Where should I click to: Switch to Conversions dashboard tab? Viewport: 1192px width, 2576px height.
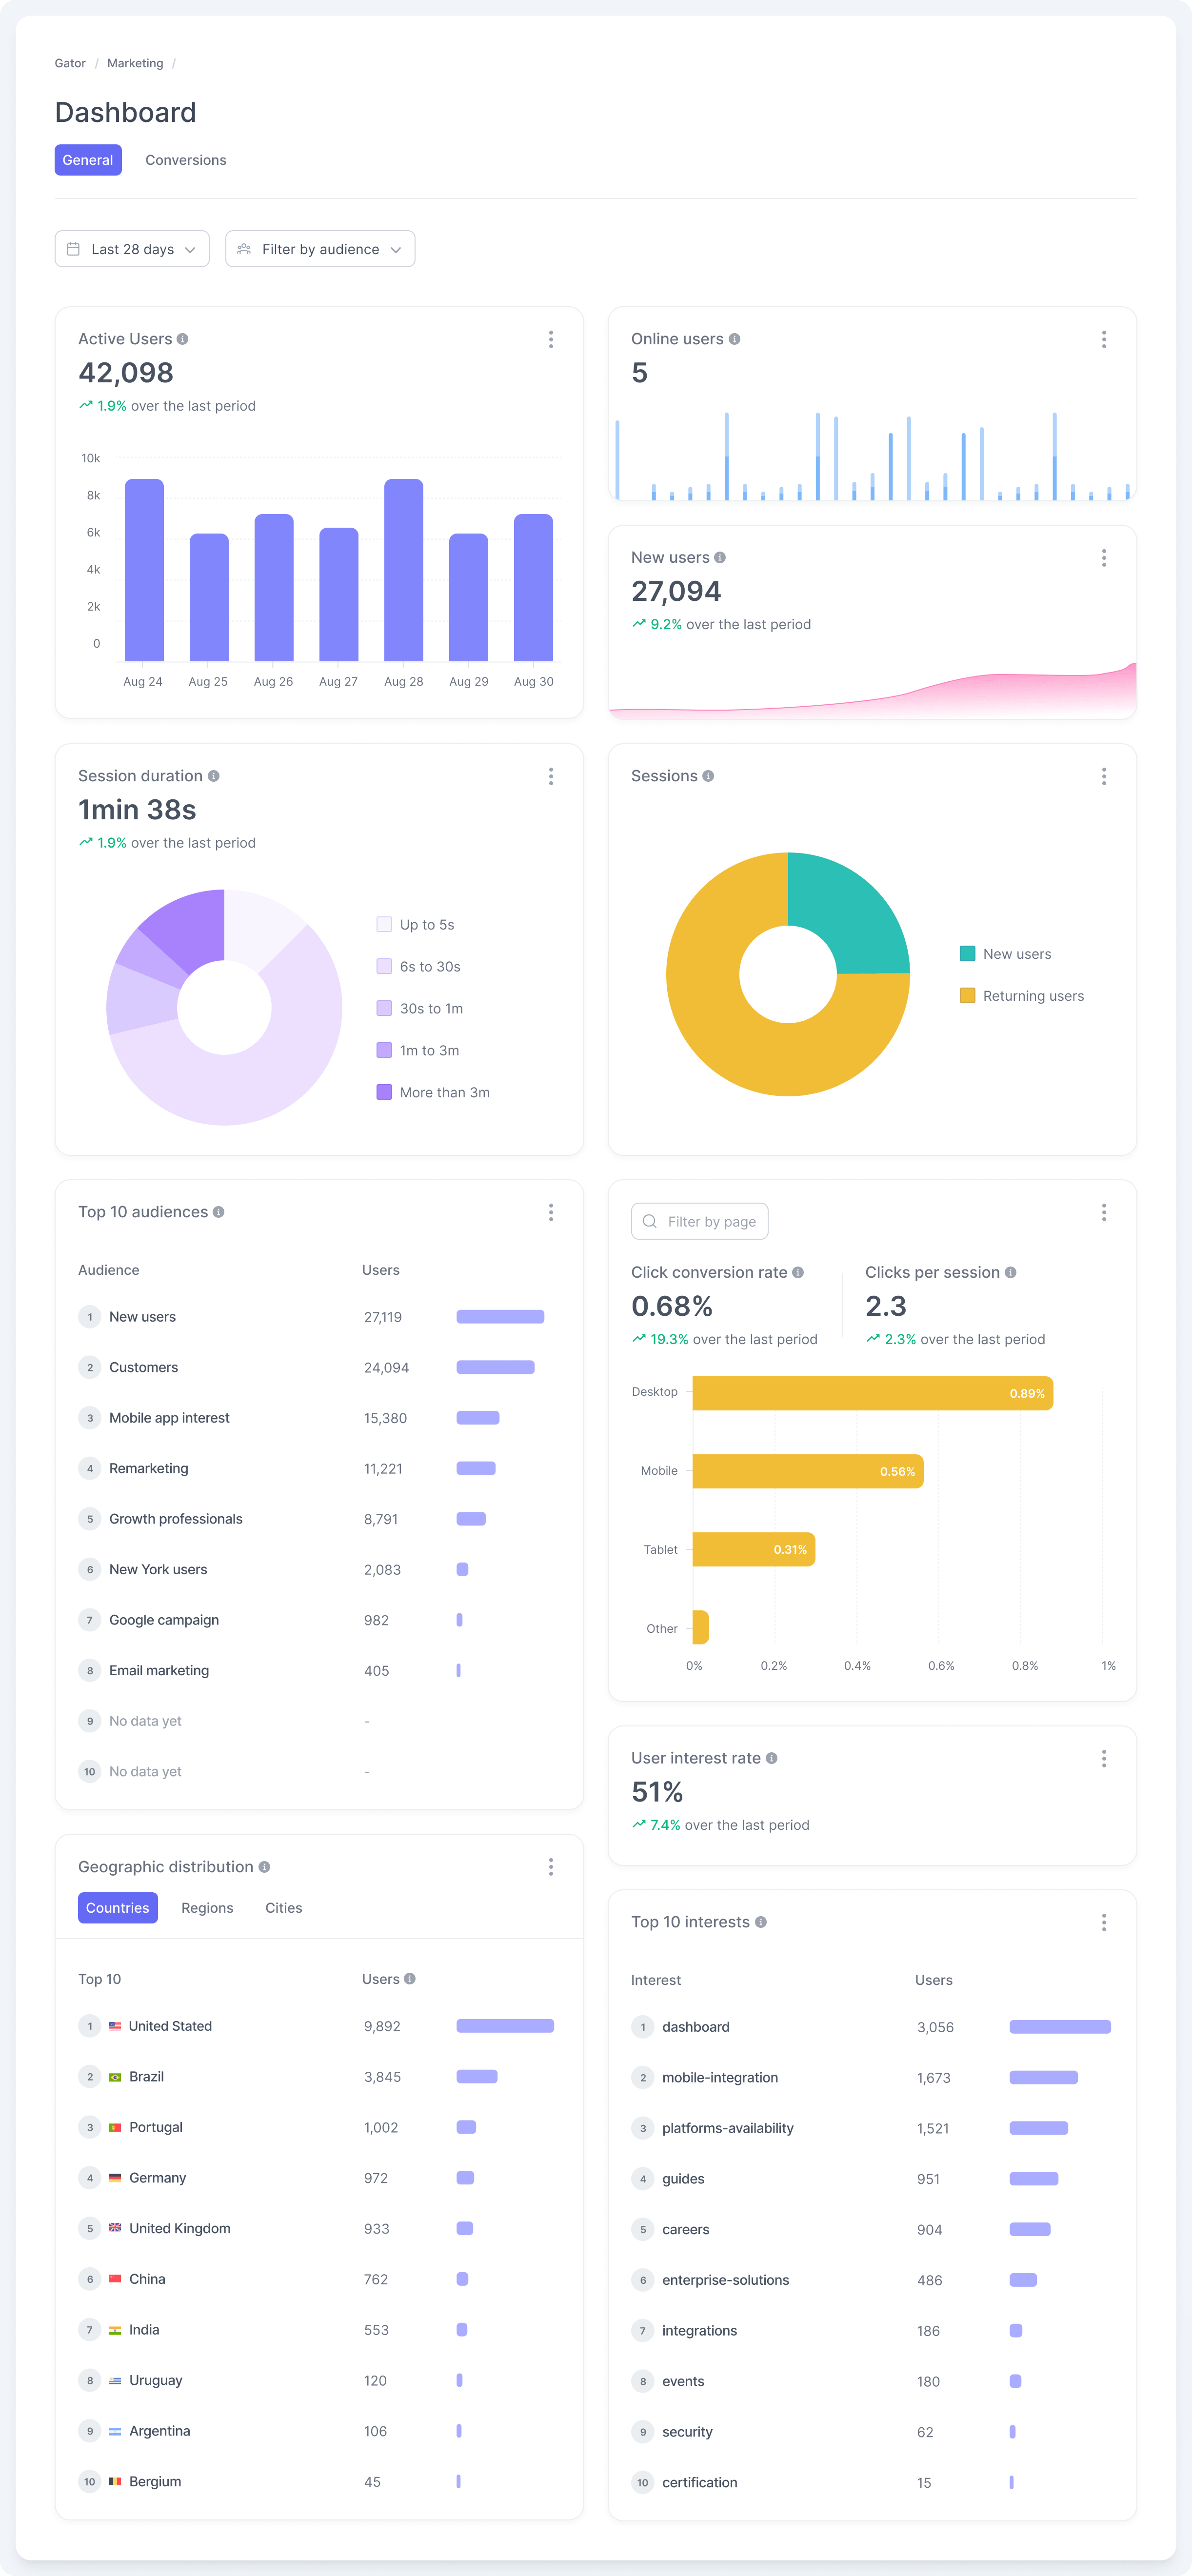click(186, 160)
